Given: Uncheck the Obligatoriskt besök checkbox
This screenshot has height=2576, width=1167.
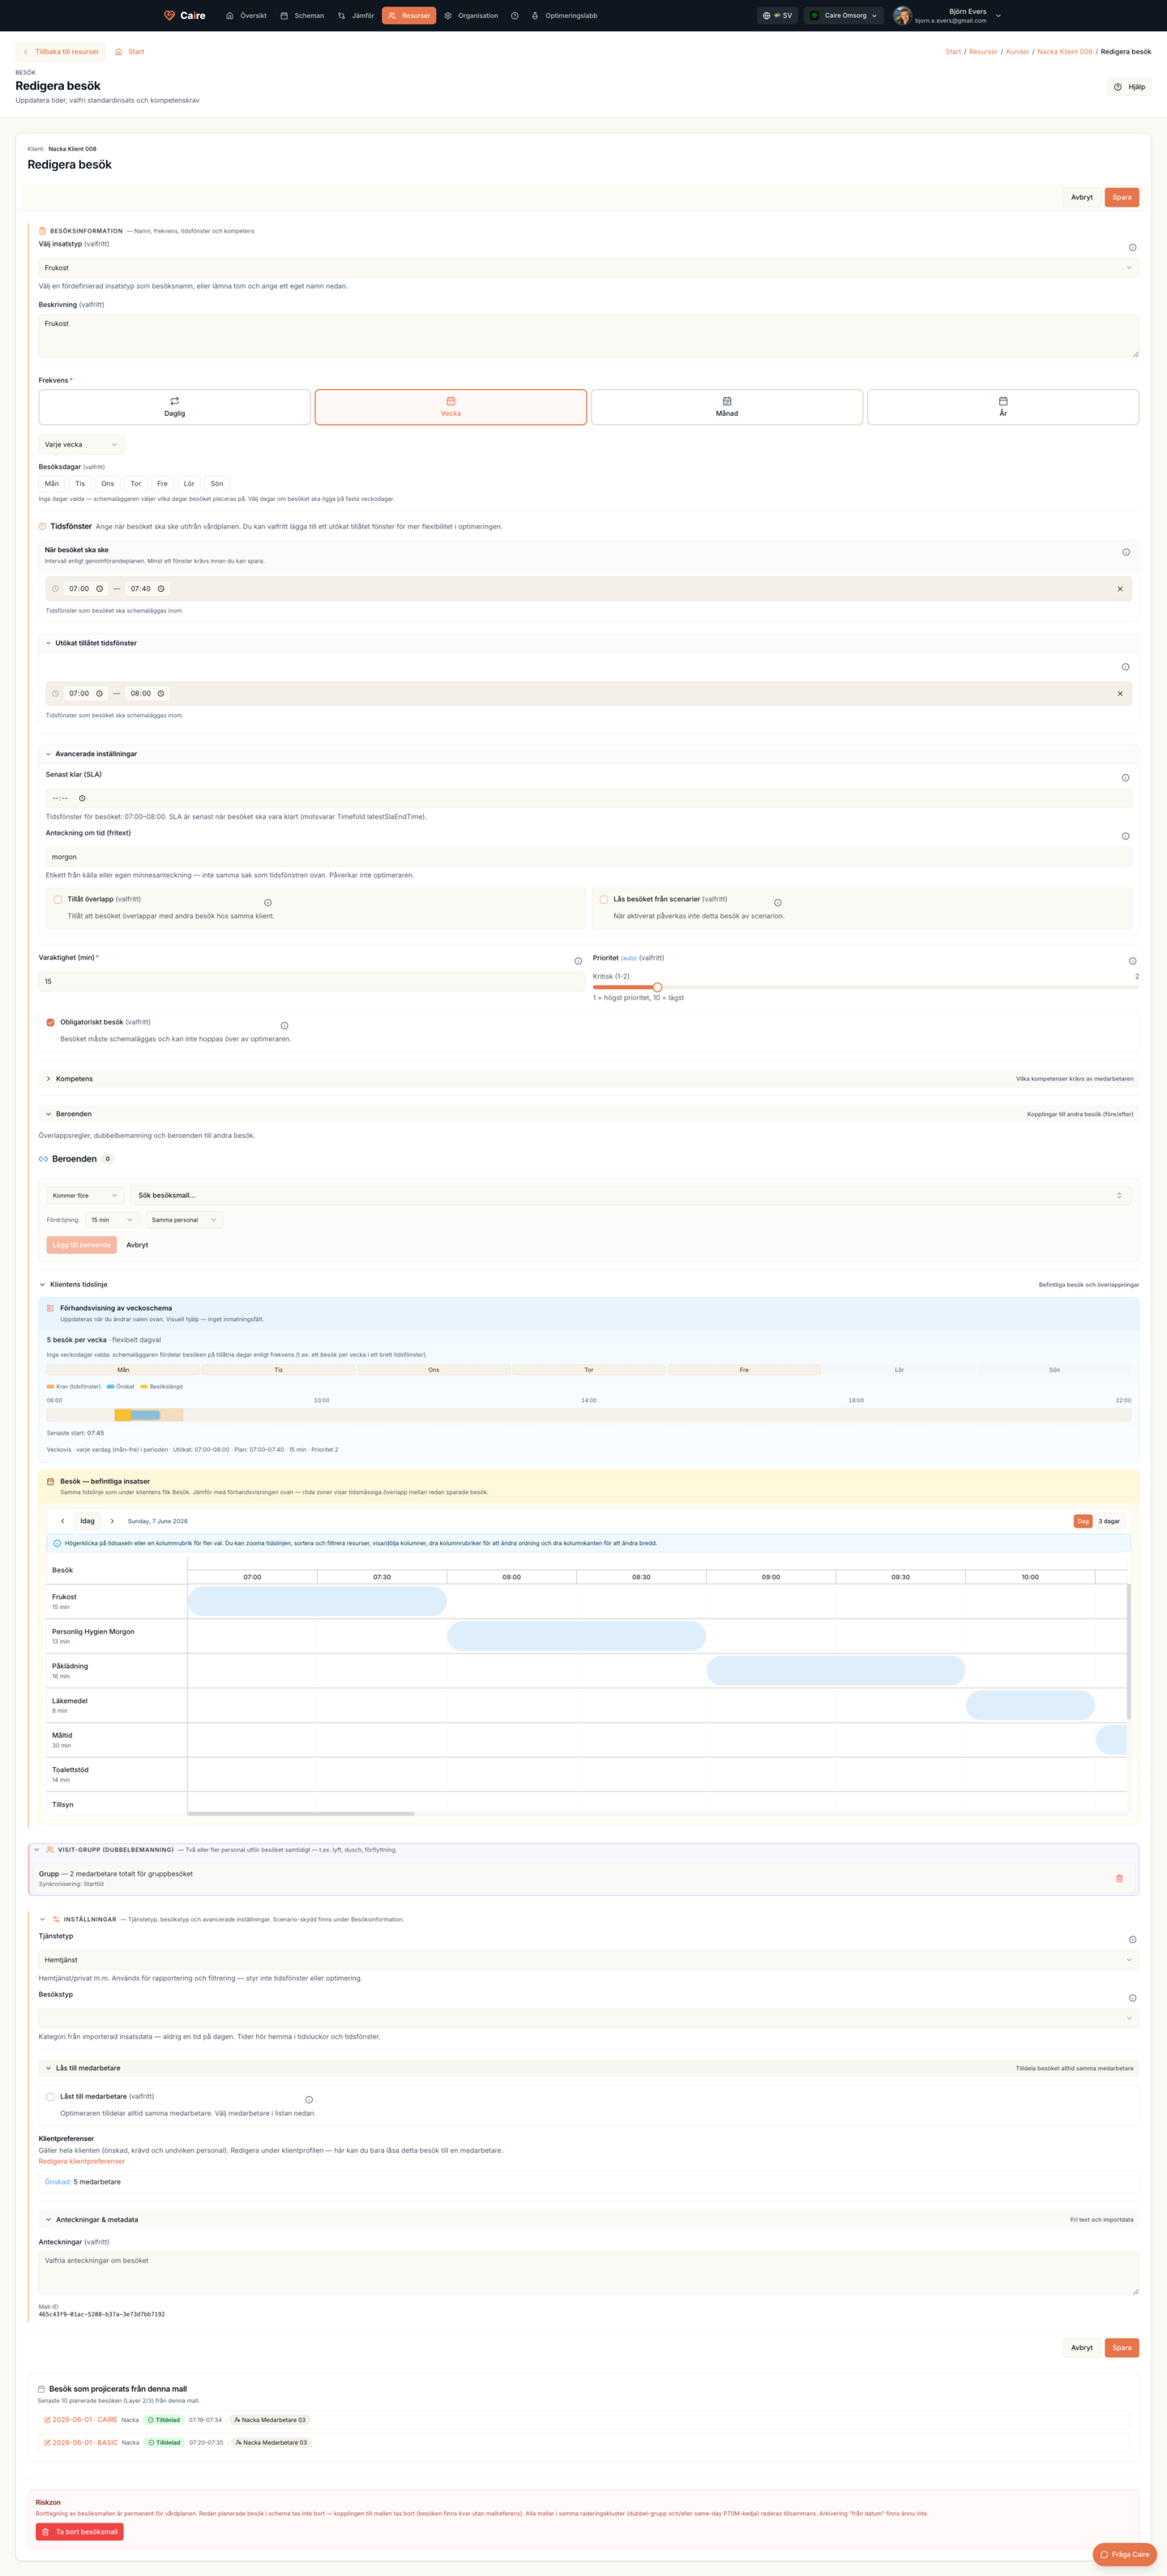Looking at the screenshot, I should click(50, 1022).
